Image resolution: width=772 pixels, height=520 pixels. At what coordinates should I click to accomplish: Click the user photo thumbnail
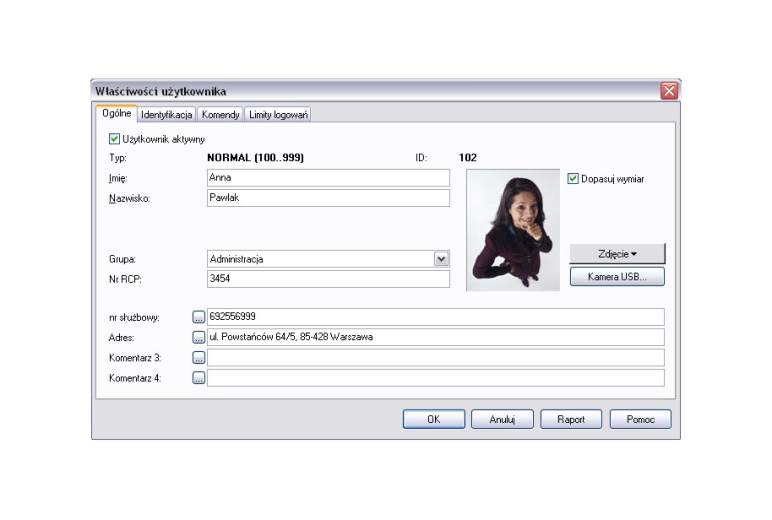point(513,230)
